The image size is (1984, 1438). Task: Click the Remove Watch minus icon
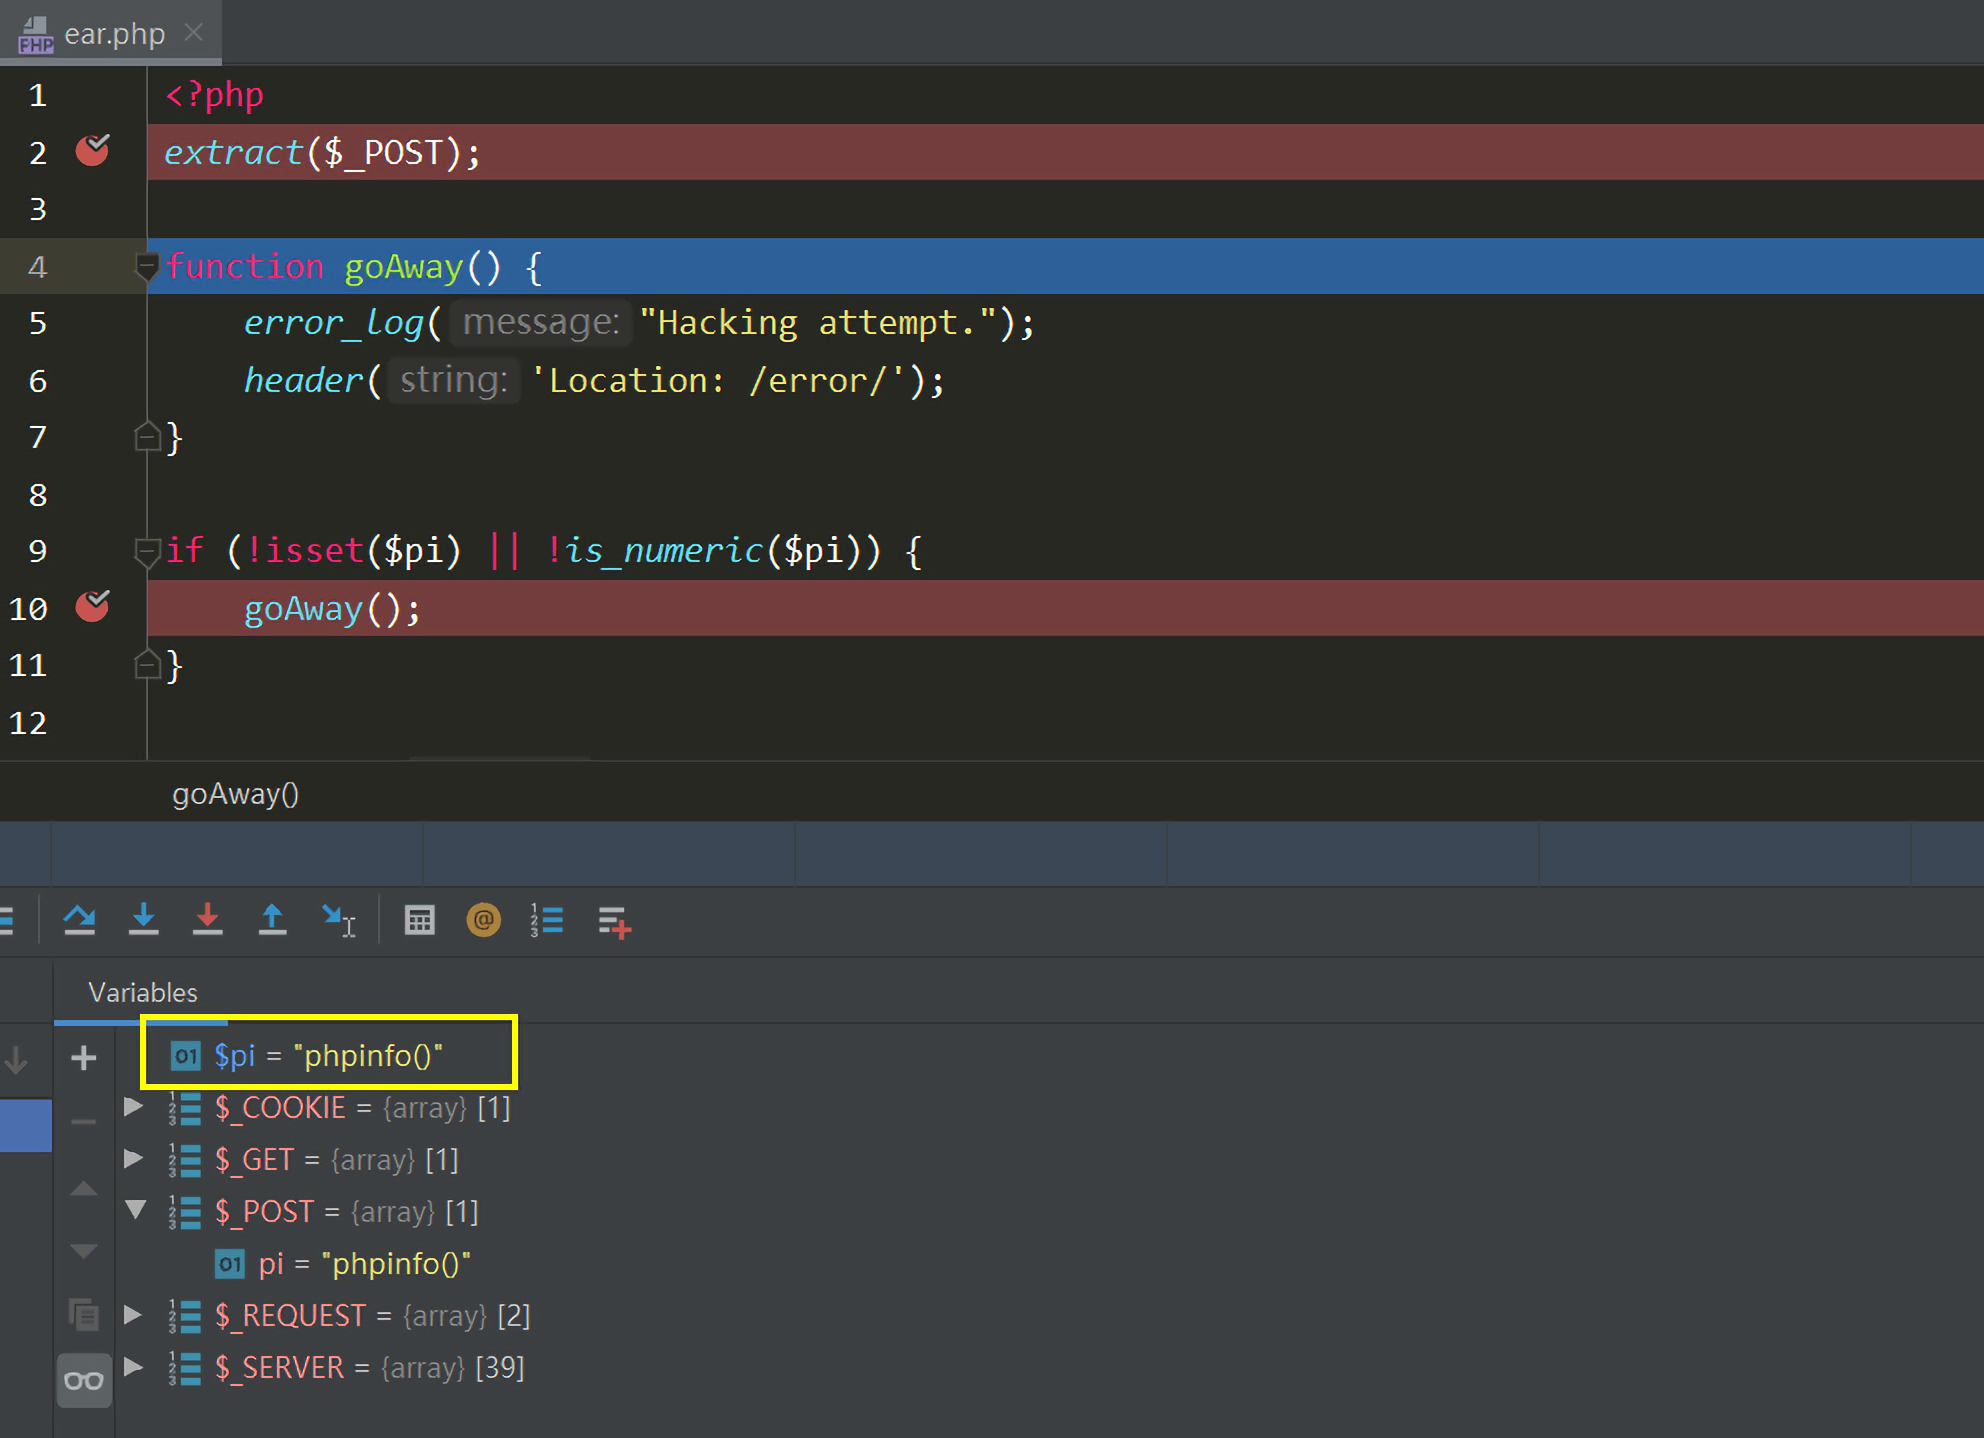84,1122
